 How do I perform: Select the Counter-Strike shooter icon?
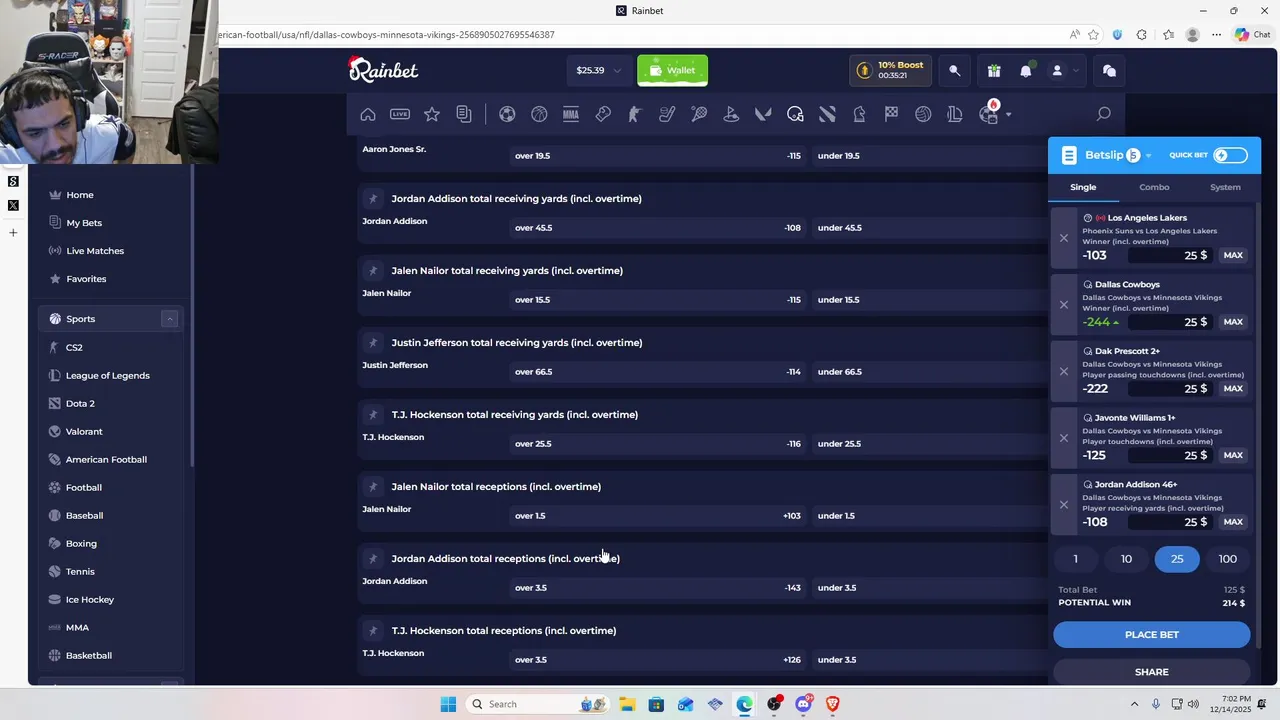[635, 114]
